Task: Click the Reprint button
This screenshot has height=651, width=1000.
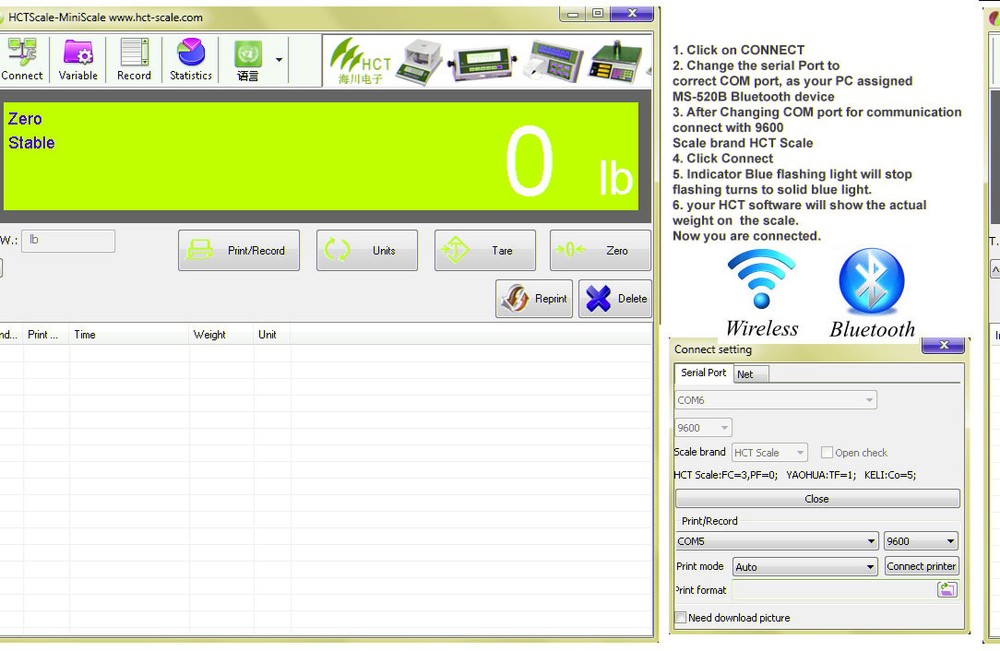Action: 534,299
